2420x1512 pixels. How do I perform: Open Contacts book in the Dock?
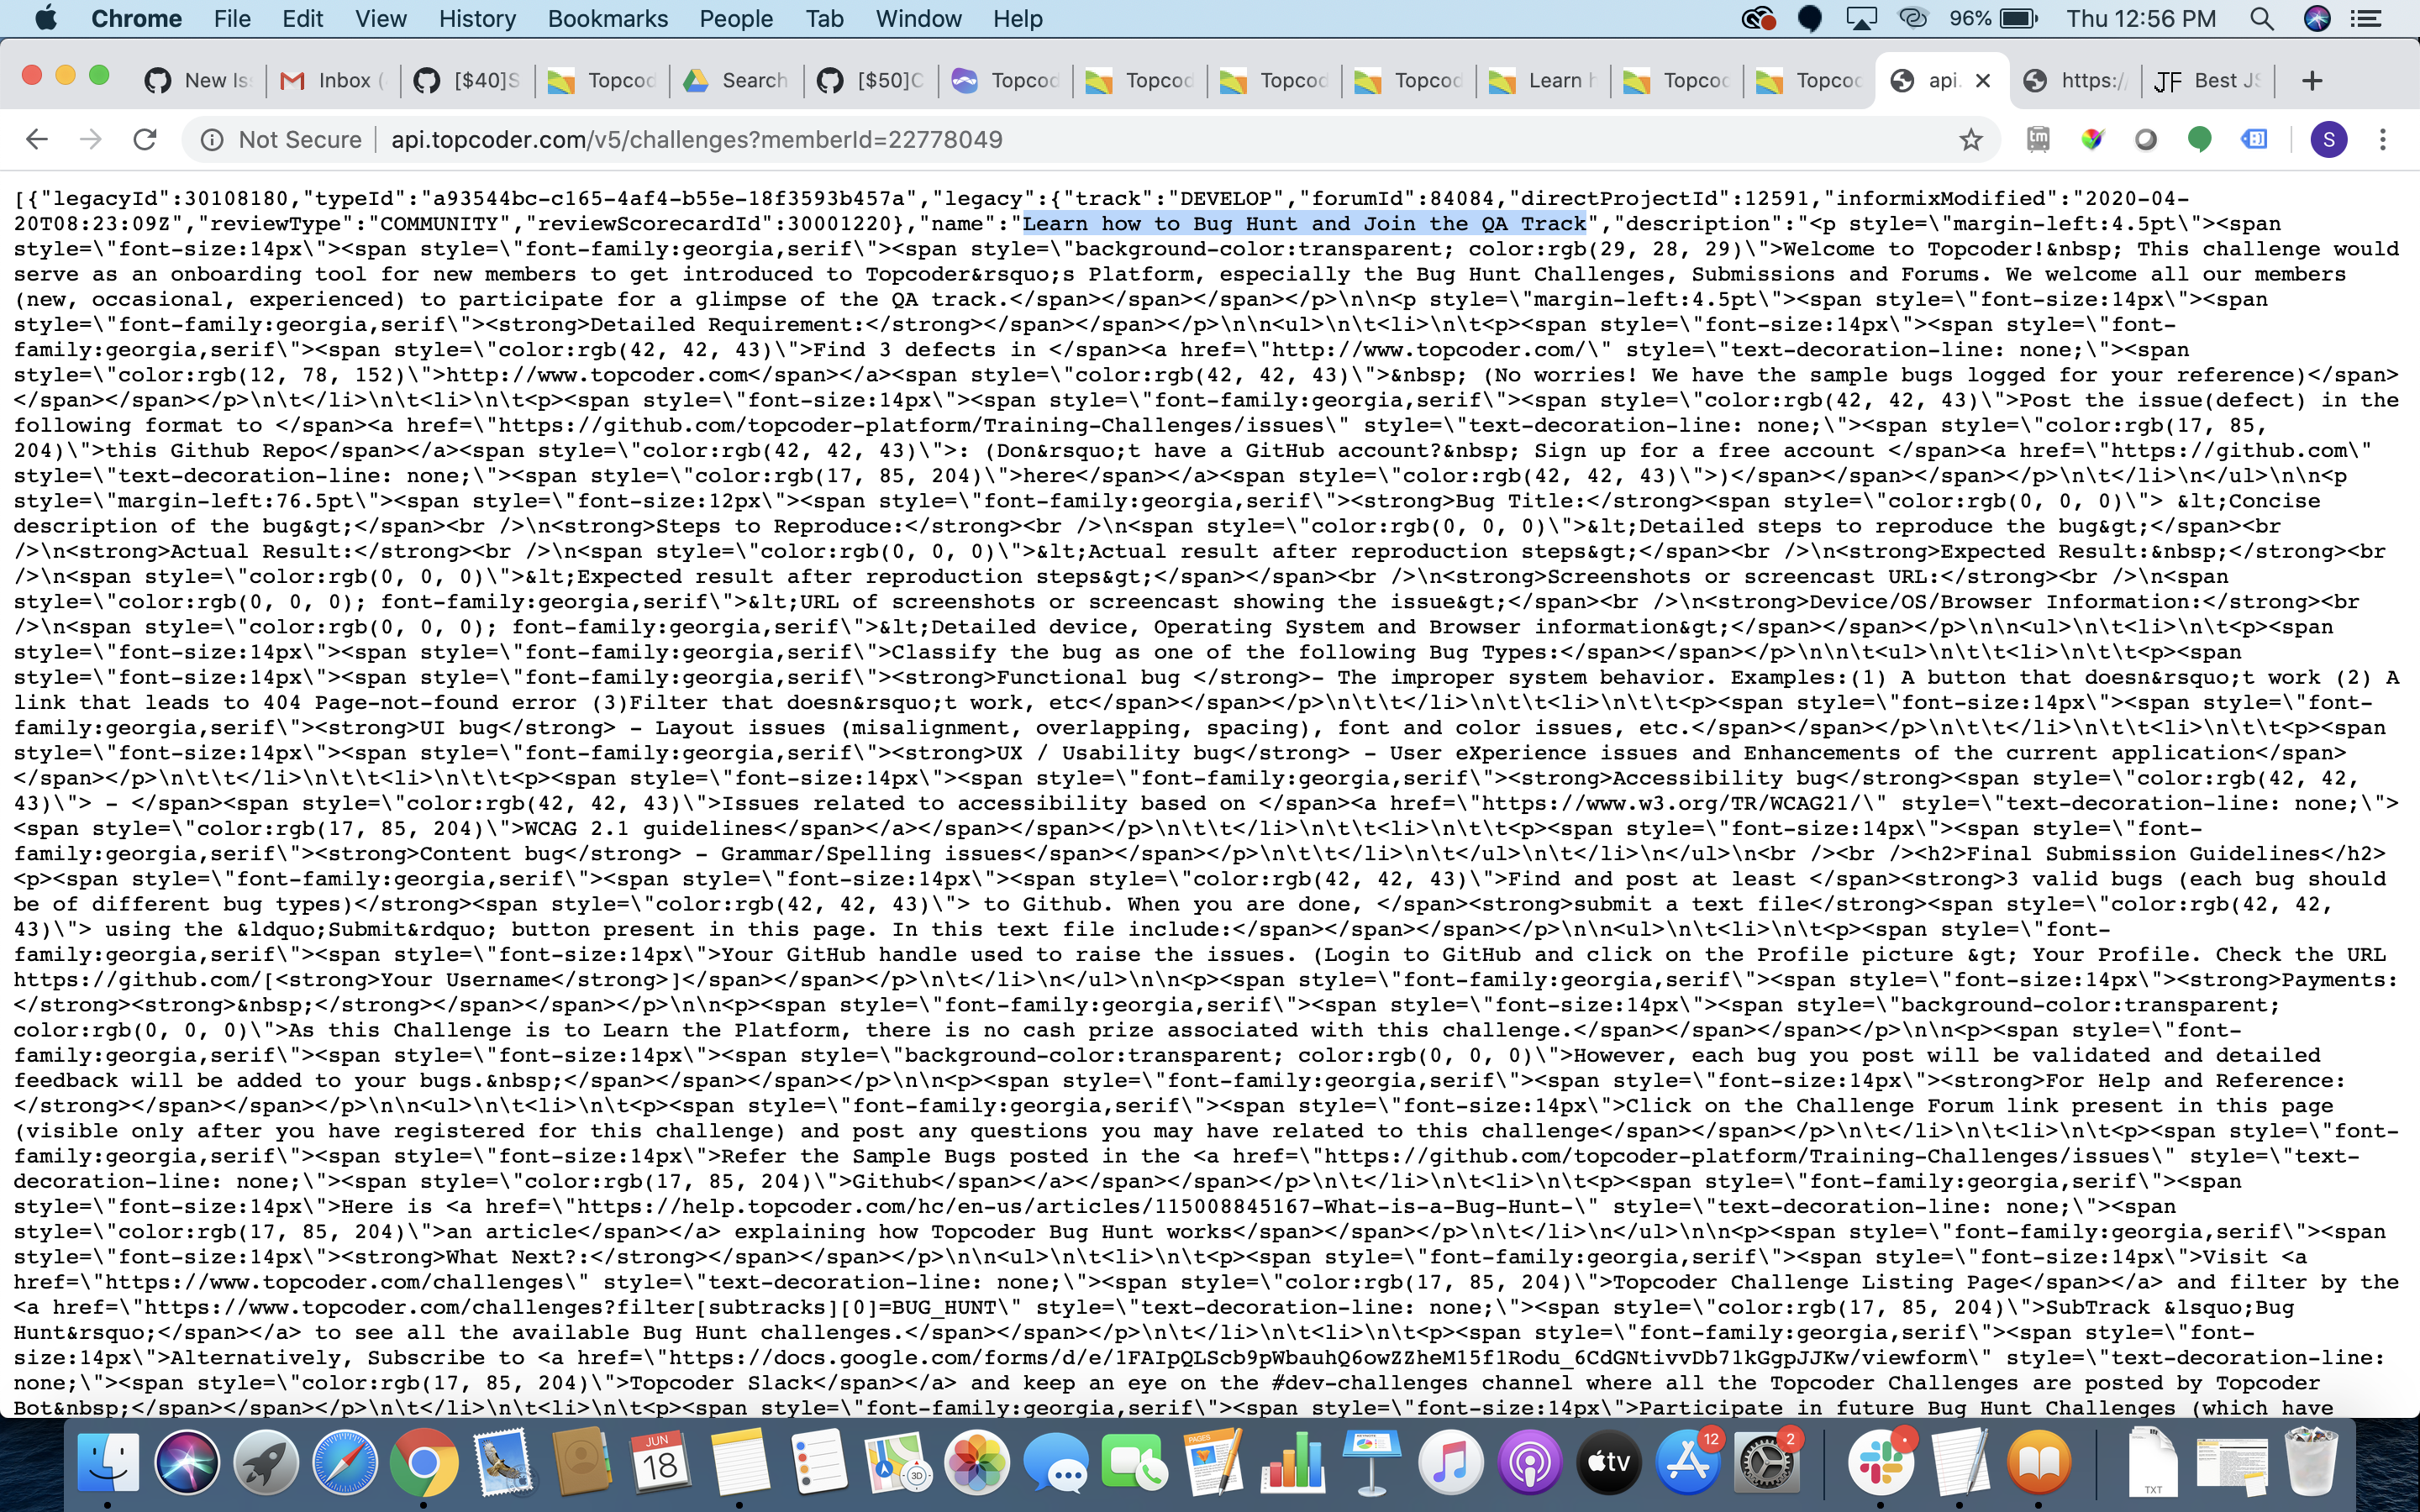[582, 1462]
